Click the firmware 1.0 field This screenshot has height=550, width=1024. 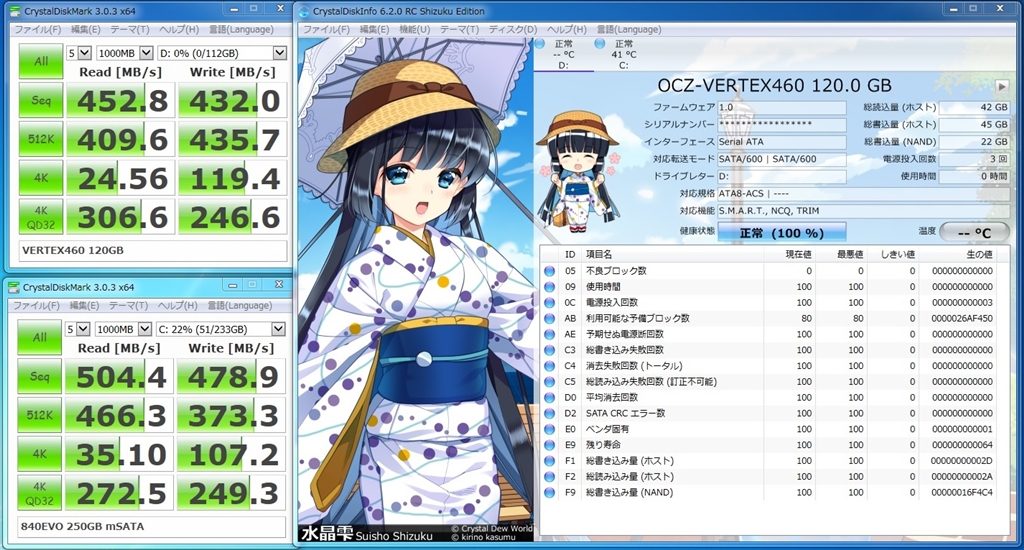pyautogui.click(x=782, y=107)
